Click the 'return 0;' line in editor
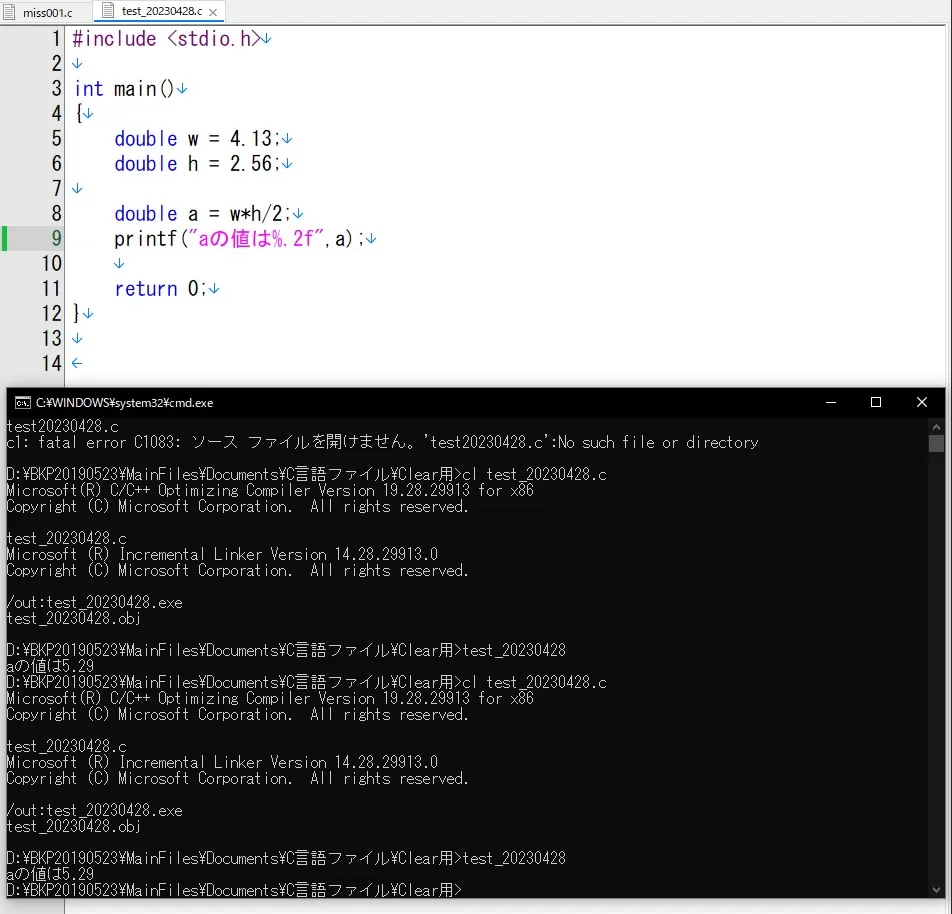Viewport: 952px width, 914px height. tap(160, 289)
